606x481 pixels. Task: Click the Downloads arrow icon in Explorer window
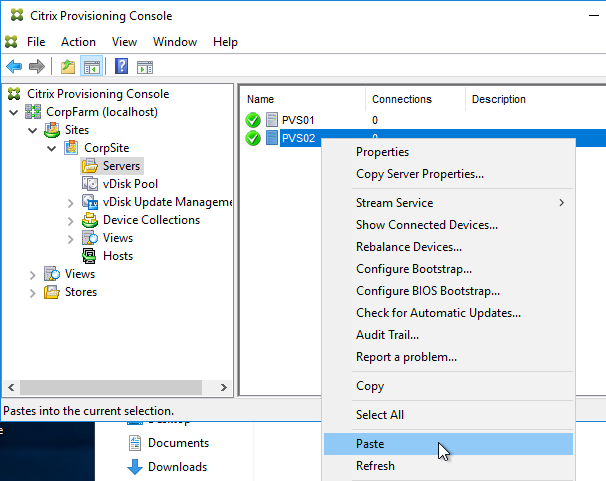click(x=135, y=467)
